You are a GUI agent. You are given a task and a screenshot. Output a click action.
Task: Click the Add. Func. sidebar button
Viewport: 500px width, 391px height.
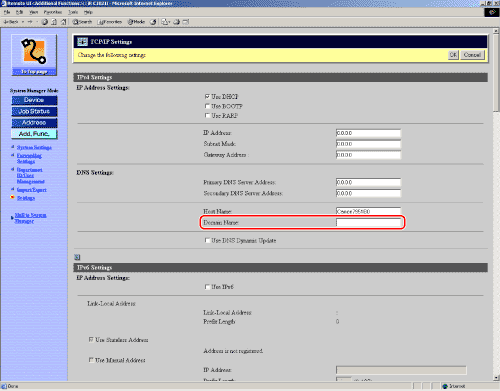(34, 134)
